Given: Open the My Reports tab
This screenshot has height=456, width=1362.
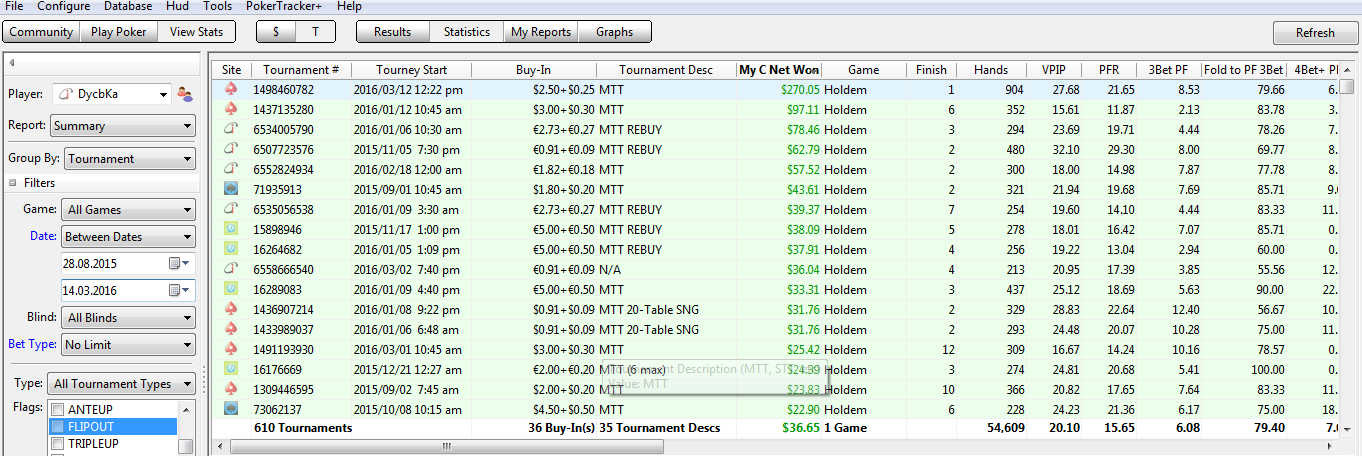Looking at the screenshot, I should tap(541, 32).
